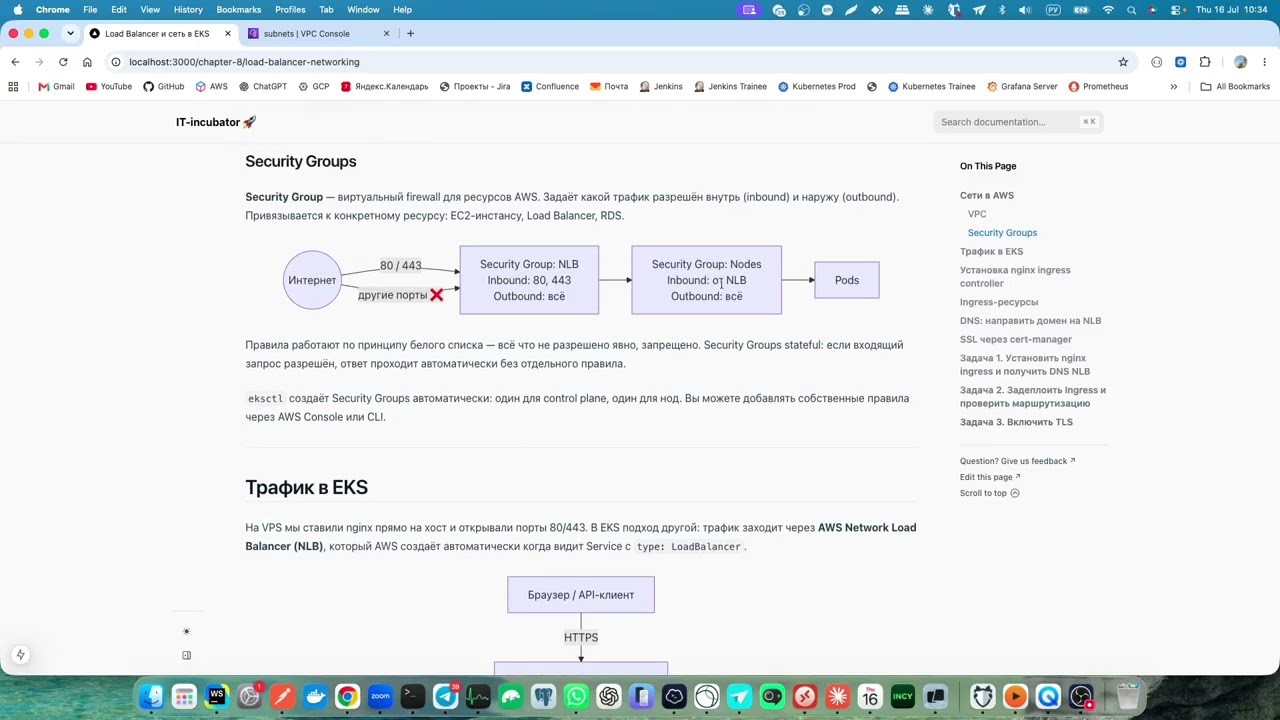Open the Chrome extensions puzzle icon
This screenshot has height=720, width=1280.
click(1205, 62)
